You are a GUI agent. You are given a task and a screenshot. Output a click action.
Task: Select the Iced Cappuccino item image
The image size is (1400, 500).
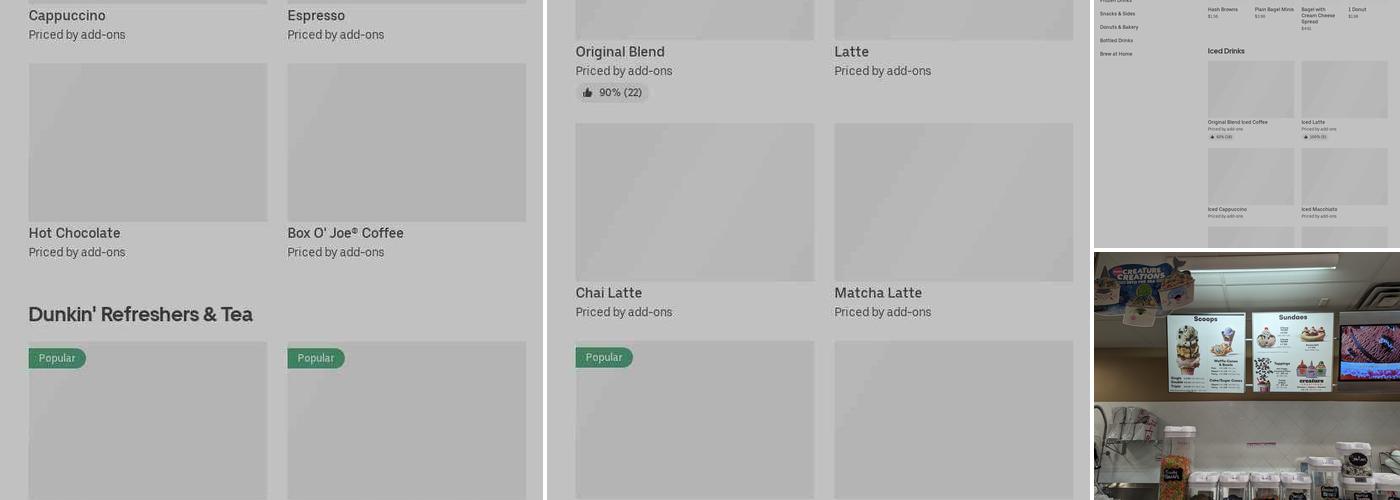pyautogui.click(x=1250, y=176)
